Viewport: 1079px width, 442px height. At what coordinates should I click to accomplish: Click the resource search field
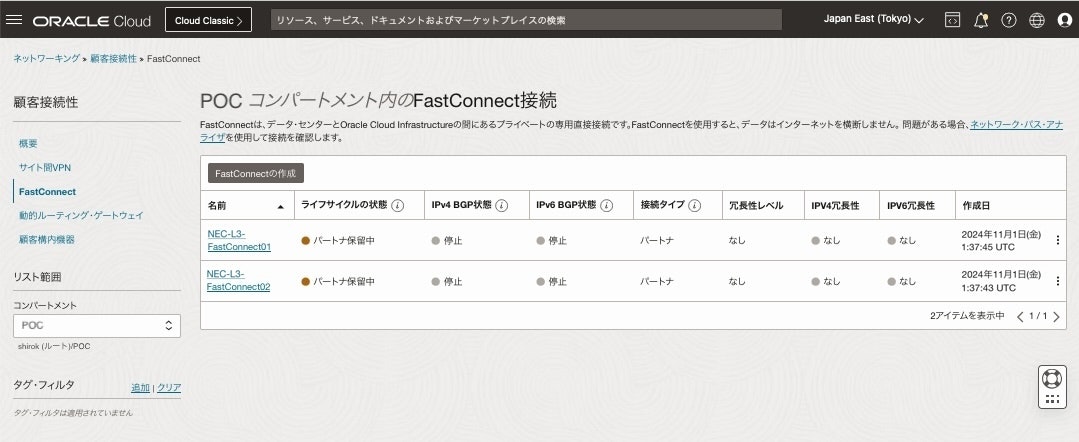pyautogui.click(x=526, y=20)
